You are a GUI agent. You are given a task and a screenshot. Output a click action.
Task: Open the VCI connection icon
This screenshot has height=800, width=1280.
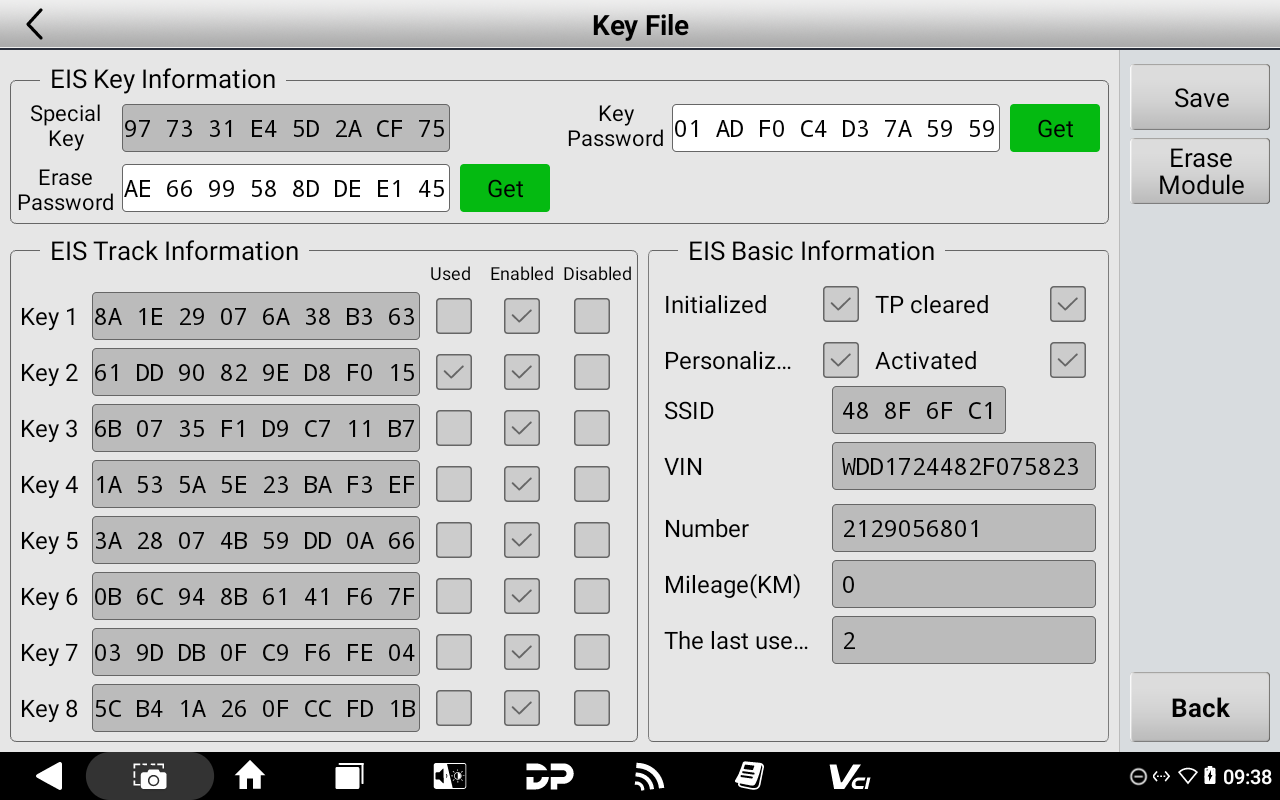tap(849, 776)
